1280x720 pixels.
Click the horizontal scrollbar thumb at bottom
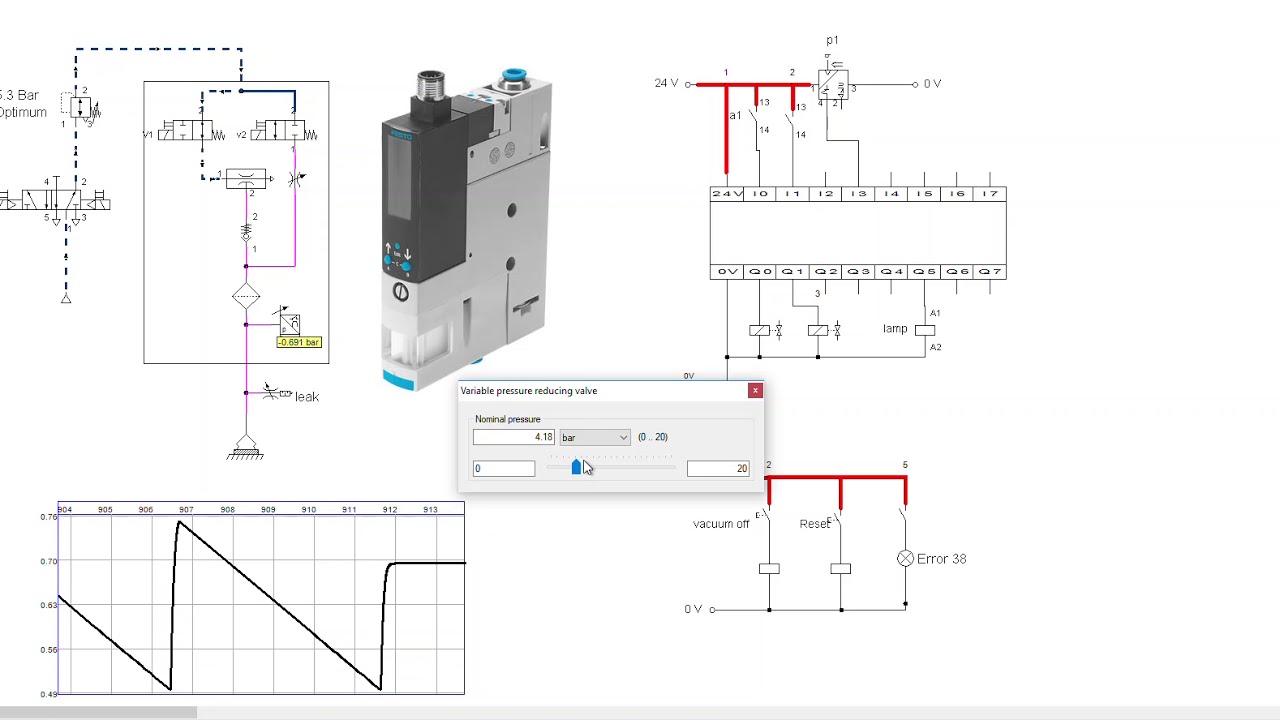point(98,713)
